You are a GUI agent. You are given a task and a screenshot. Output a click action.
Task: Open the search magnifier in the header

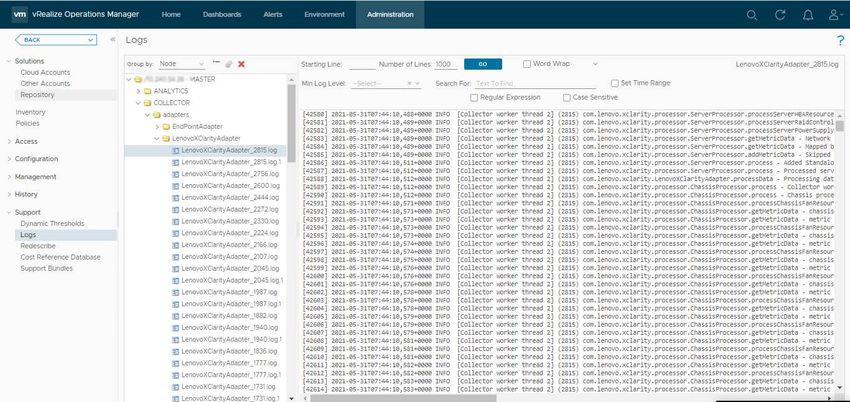coord(751,15)
